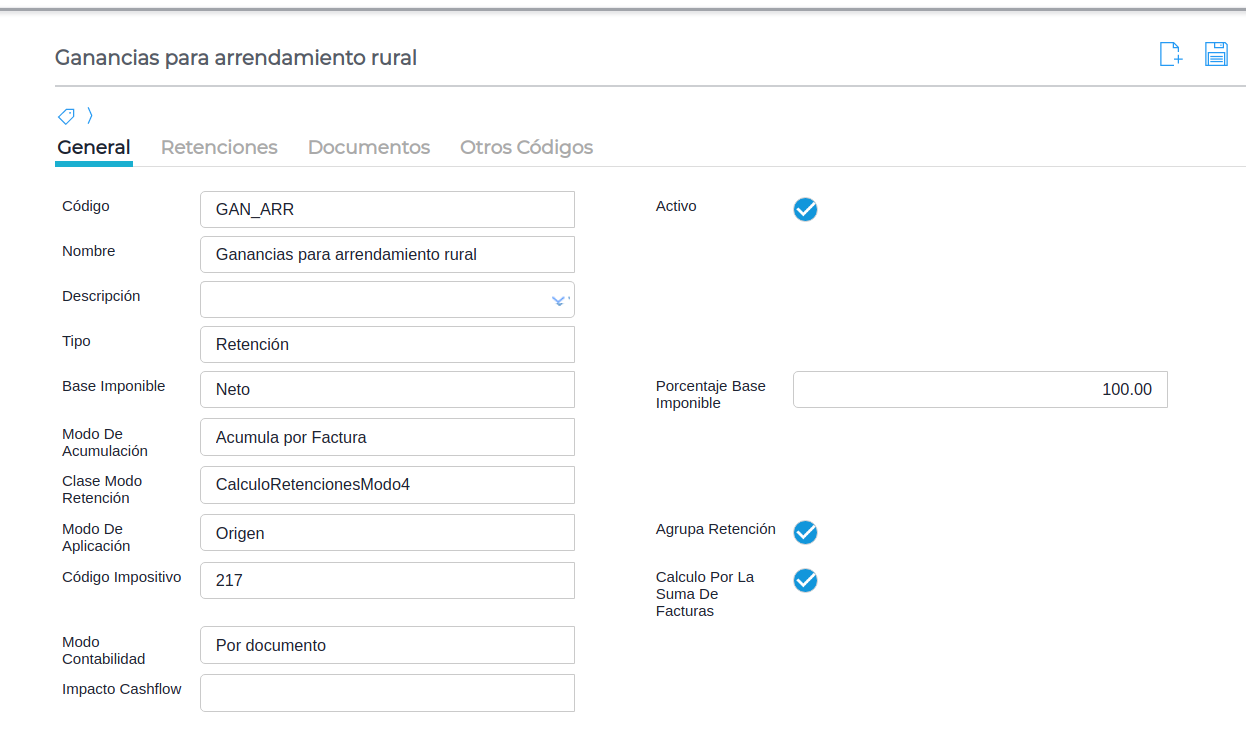Click the empty Impacto Cashflow field
This screenshot has height=732, width=1246.
pos(387,692)
